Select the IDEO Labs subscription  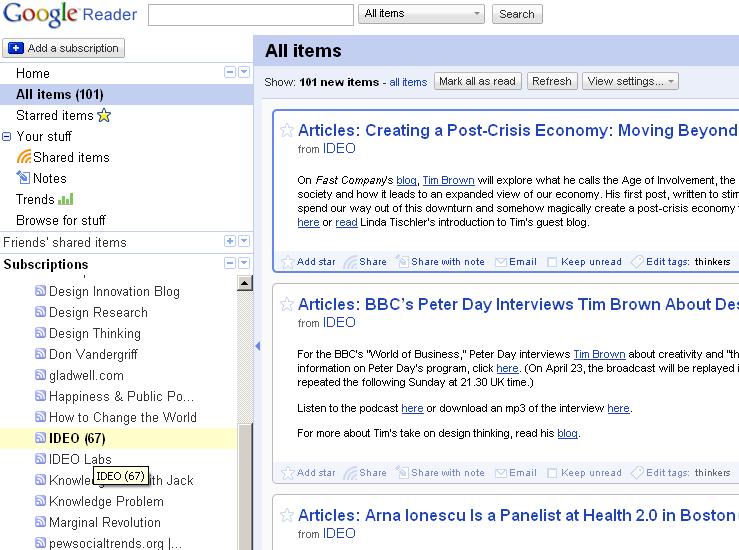(x=80, y=459)
